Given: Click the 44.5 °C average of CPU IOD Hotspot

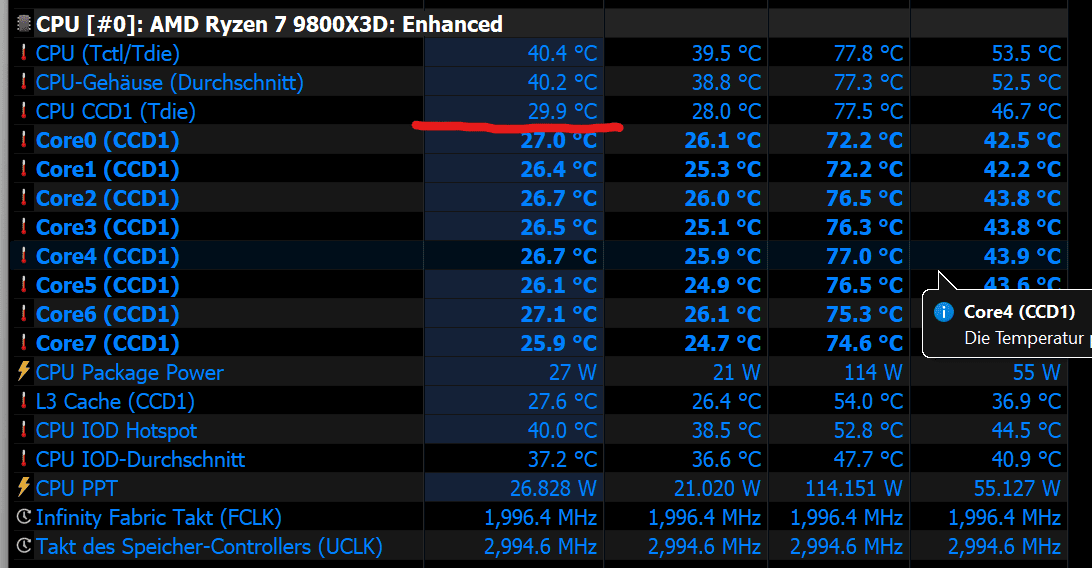Looking at the screenshot, I should click(1027, 430).
